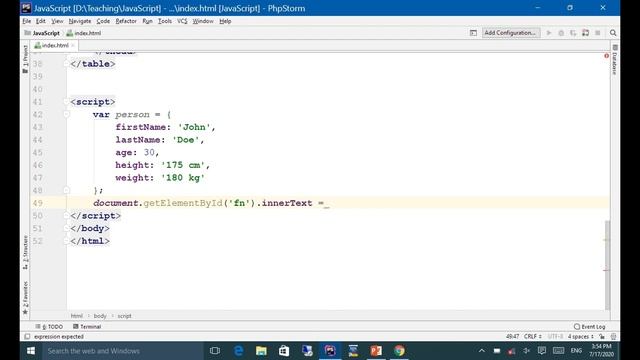This screenshot has width=640, height=360.
Task: Click the red error stripe mark on scrollbar
Action: tap(606, 270)
